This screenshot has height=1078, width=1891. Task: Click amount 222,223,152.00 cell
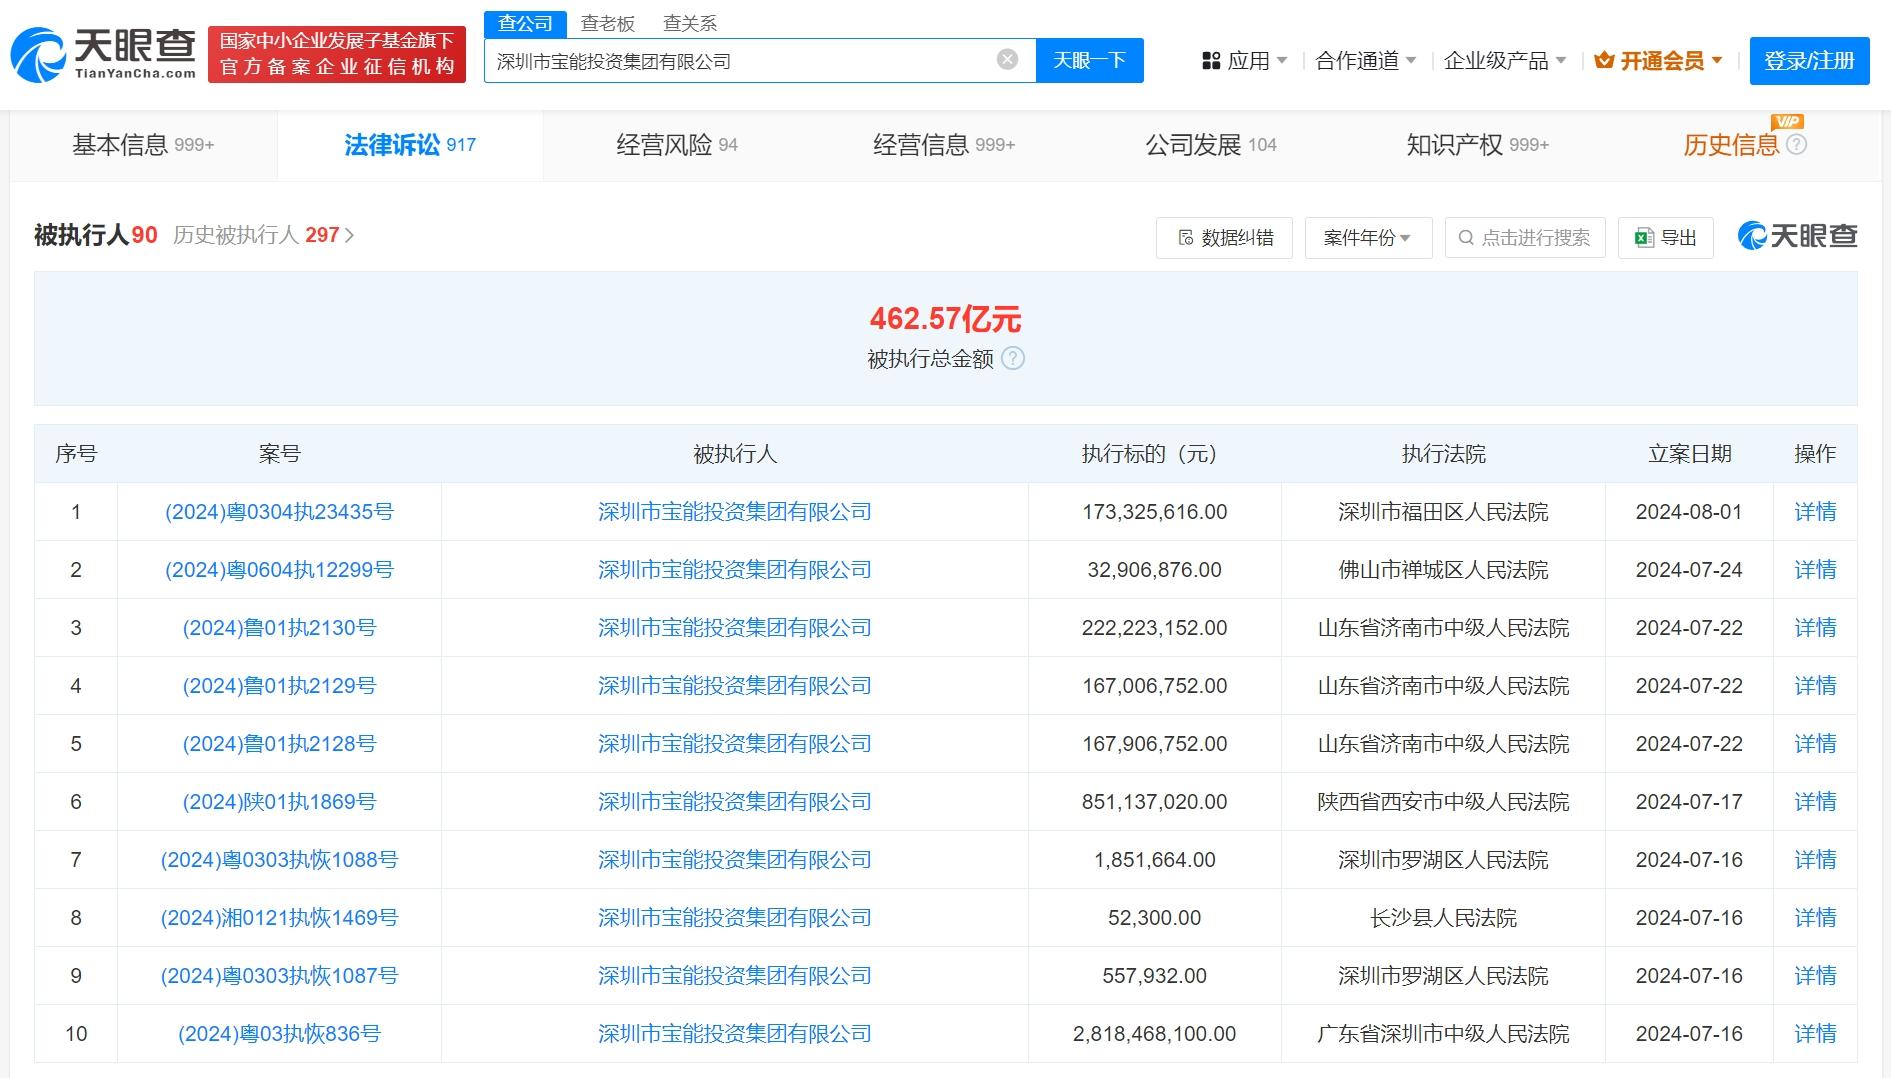pos(1155,628)
